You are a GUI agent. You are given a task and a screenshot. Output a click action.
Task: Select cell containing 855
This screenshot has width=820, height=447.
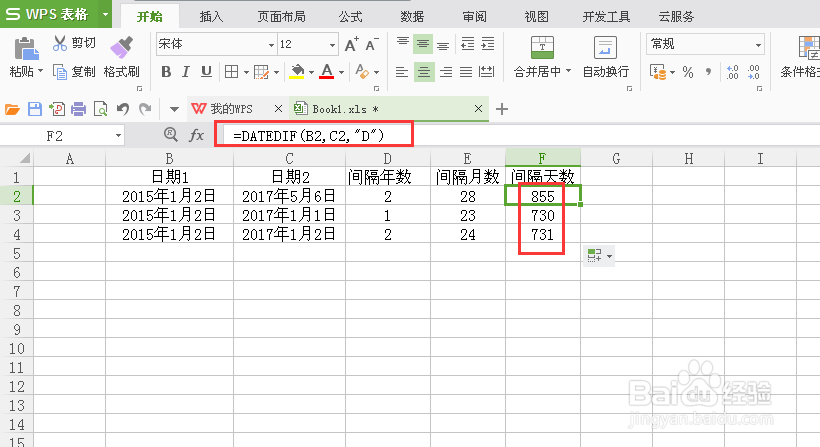(543, 196)
